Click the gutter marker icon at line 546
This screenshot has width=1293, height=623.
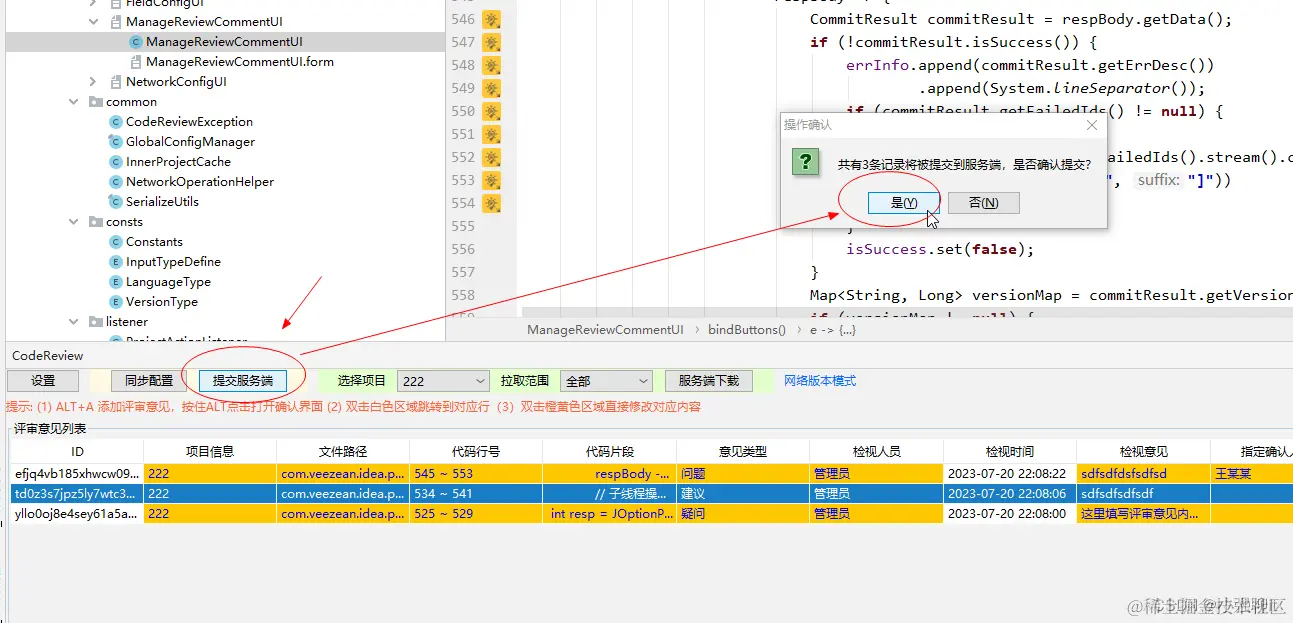click(491, 19)
